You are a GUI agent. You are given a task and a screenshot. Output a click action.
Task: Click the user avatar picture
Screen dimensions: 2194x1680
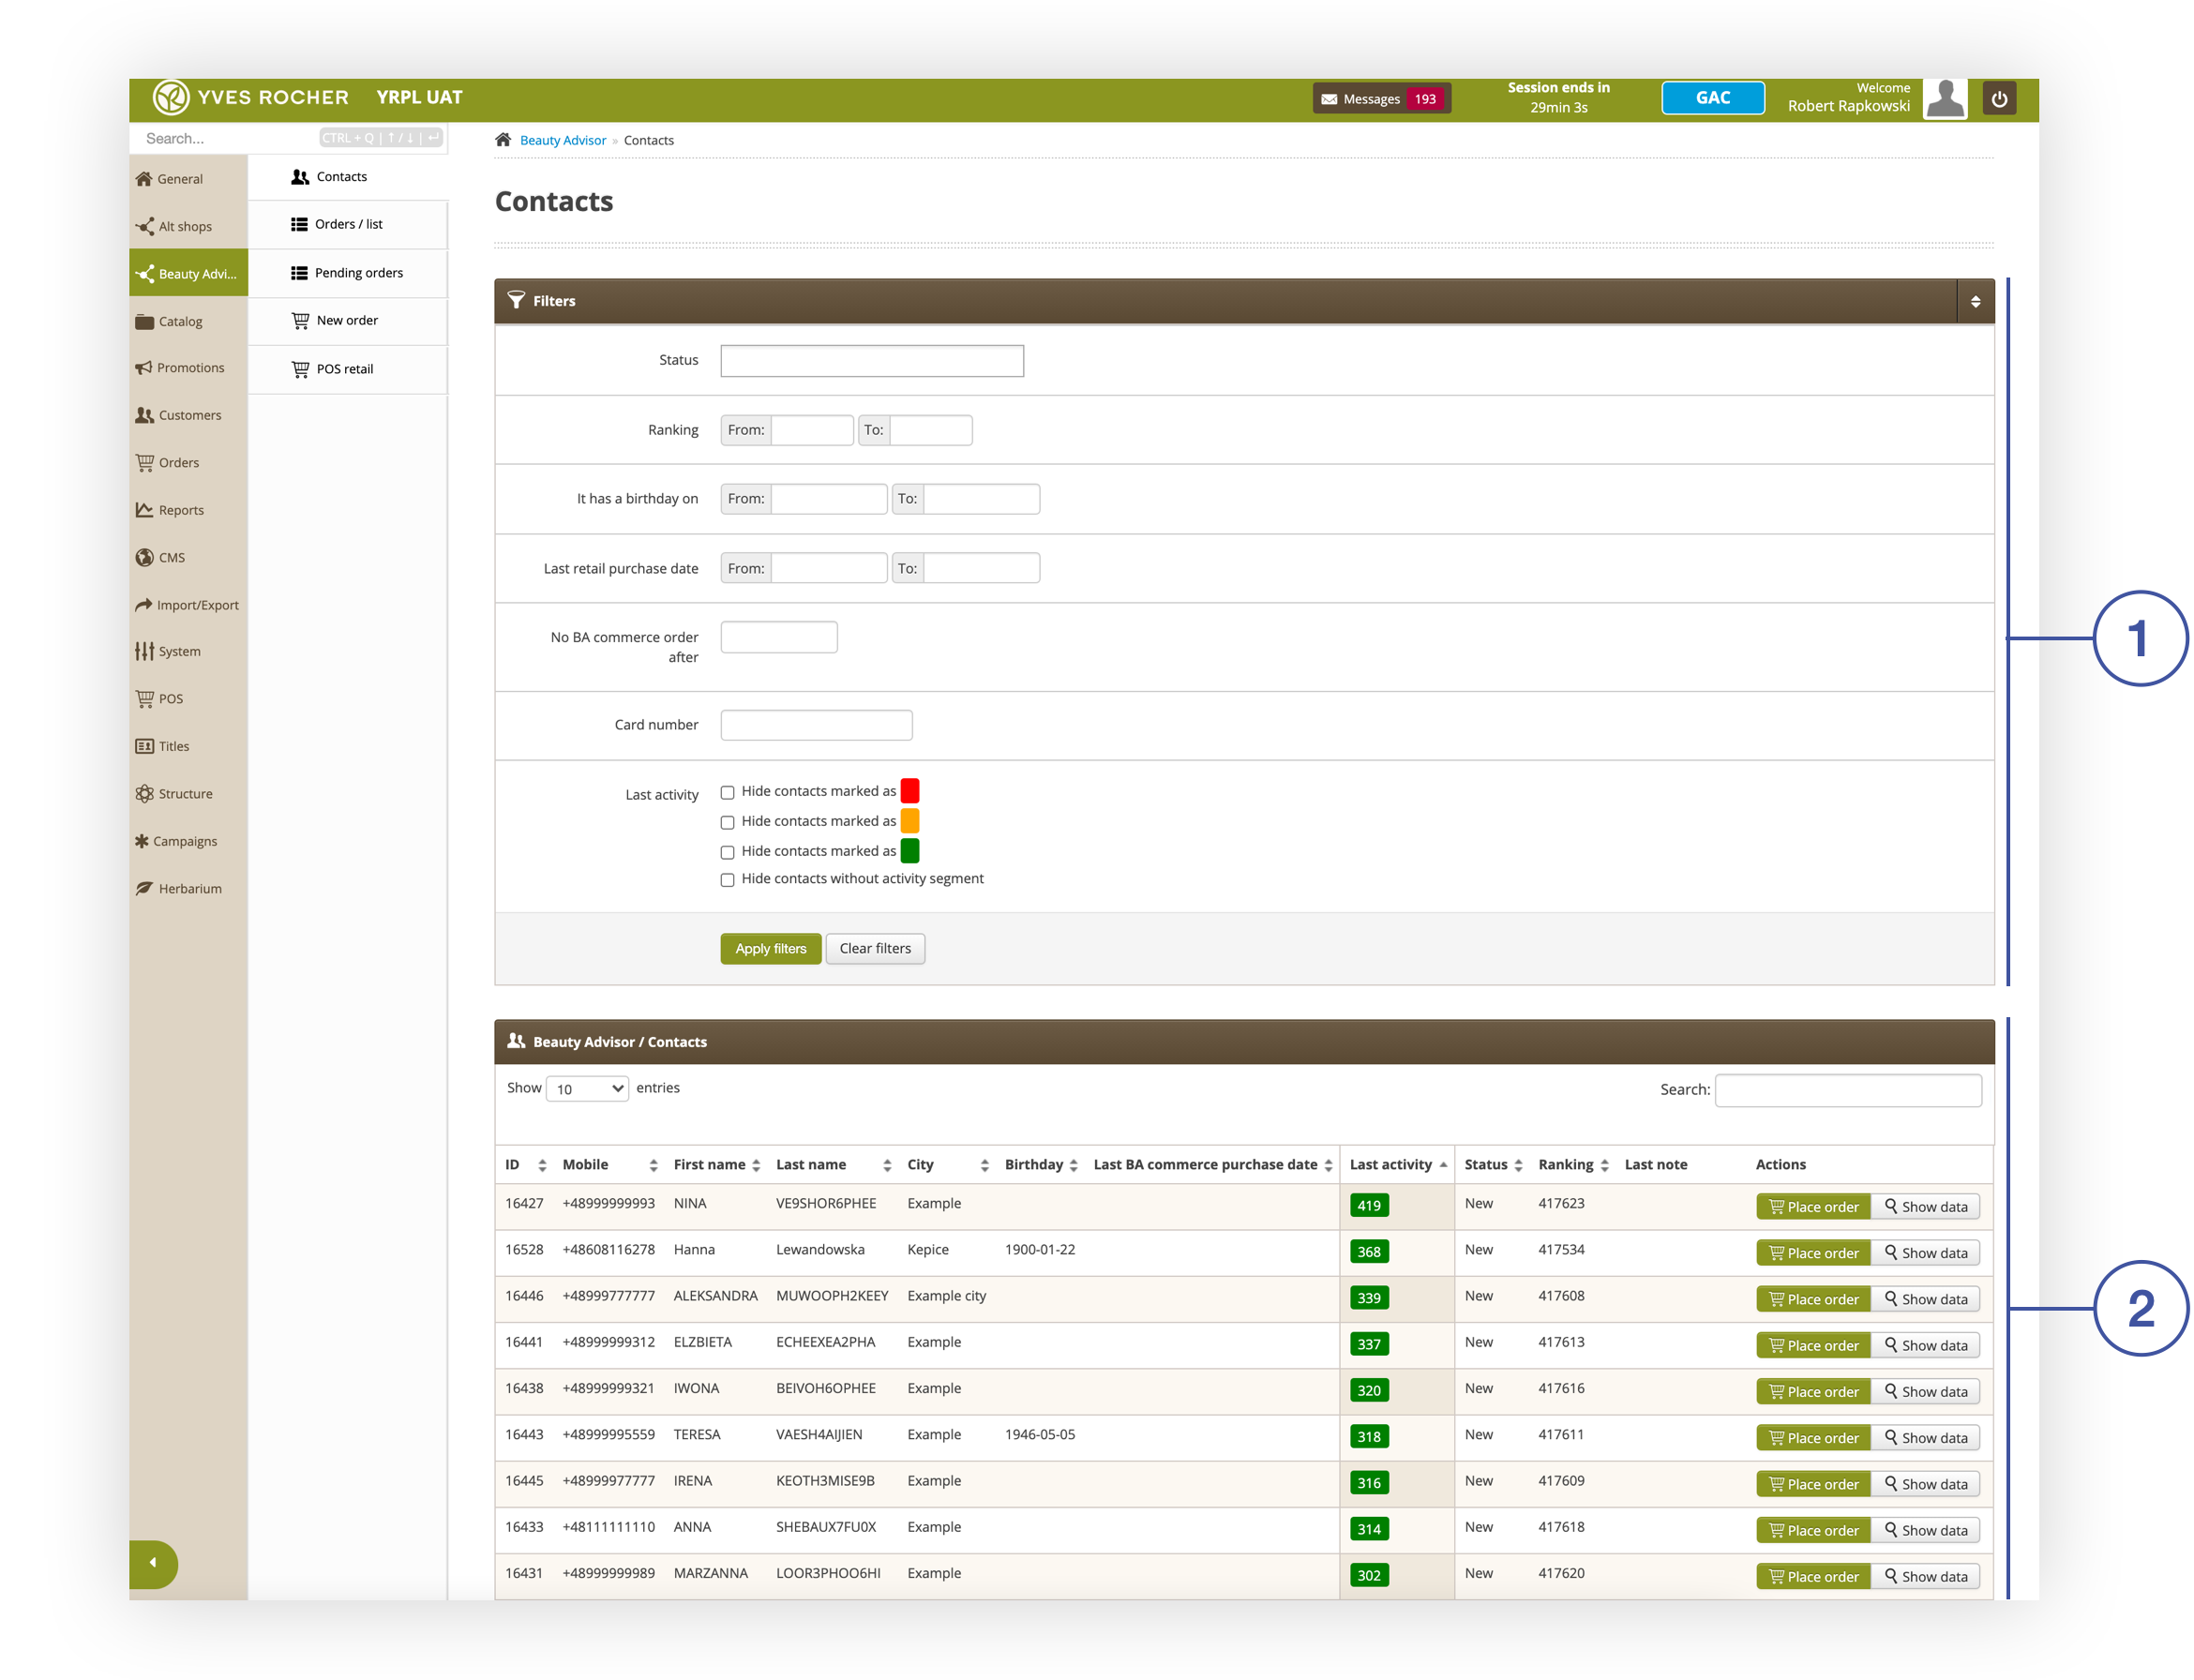1945,98
